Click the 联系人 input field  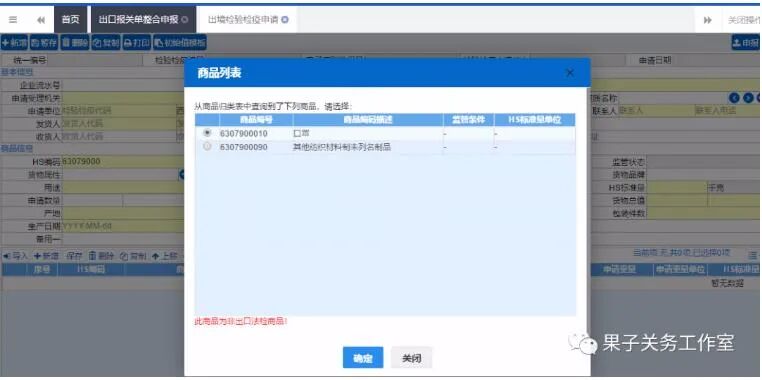coord(656,111)
